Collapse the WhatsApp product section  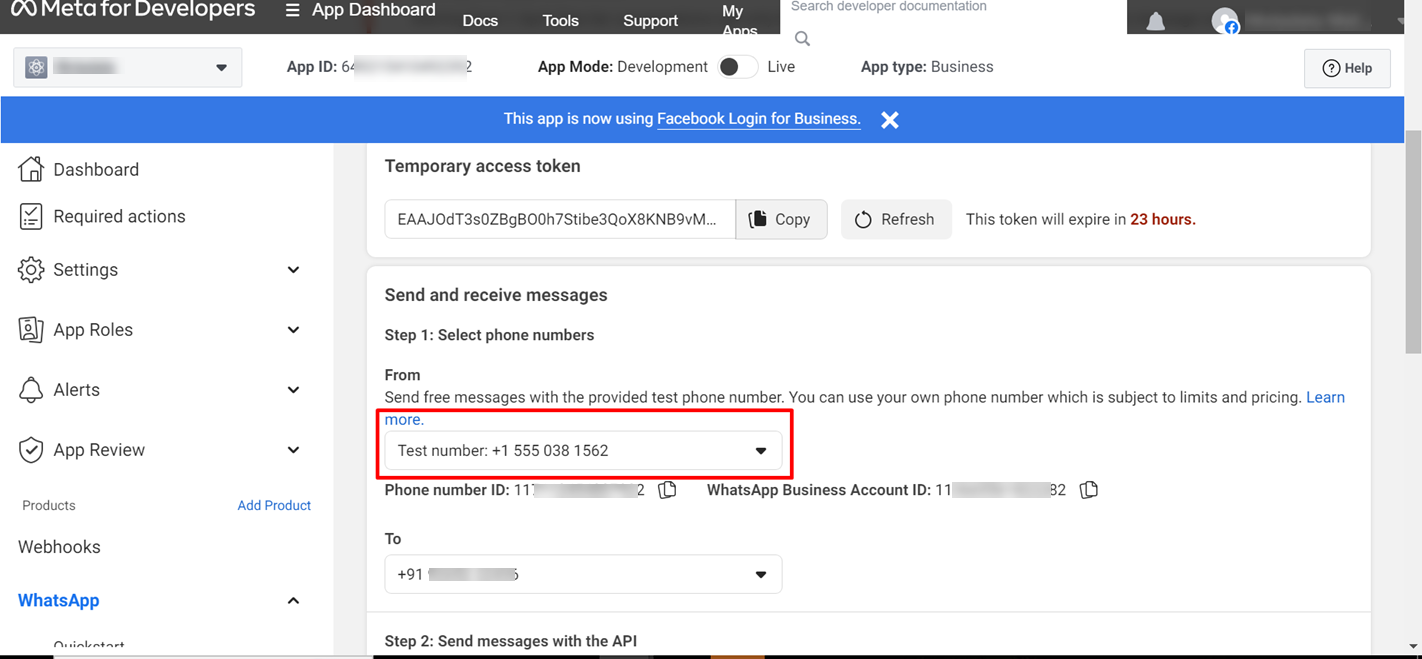pyautogui.click(x=293, y=601)
